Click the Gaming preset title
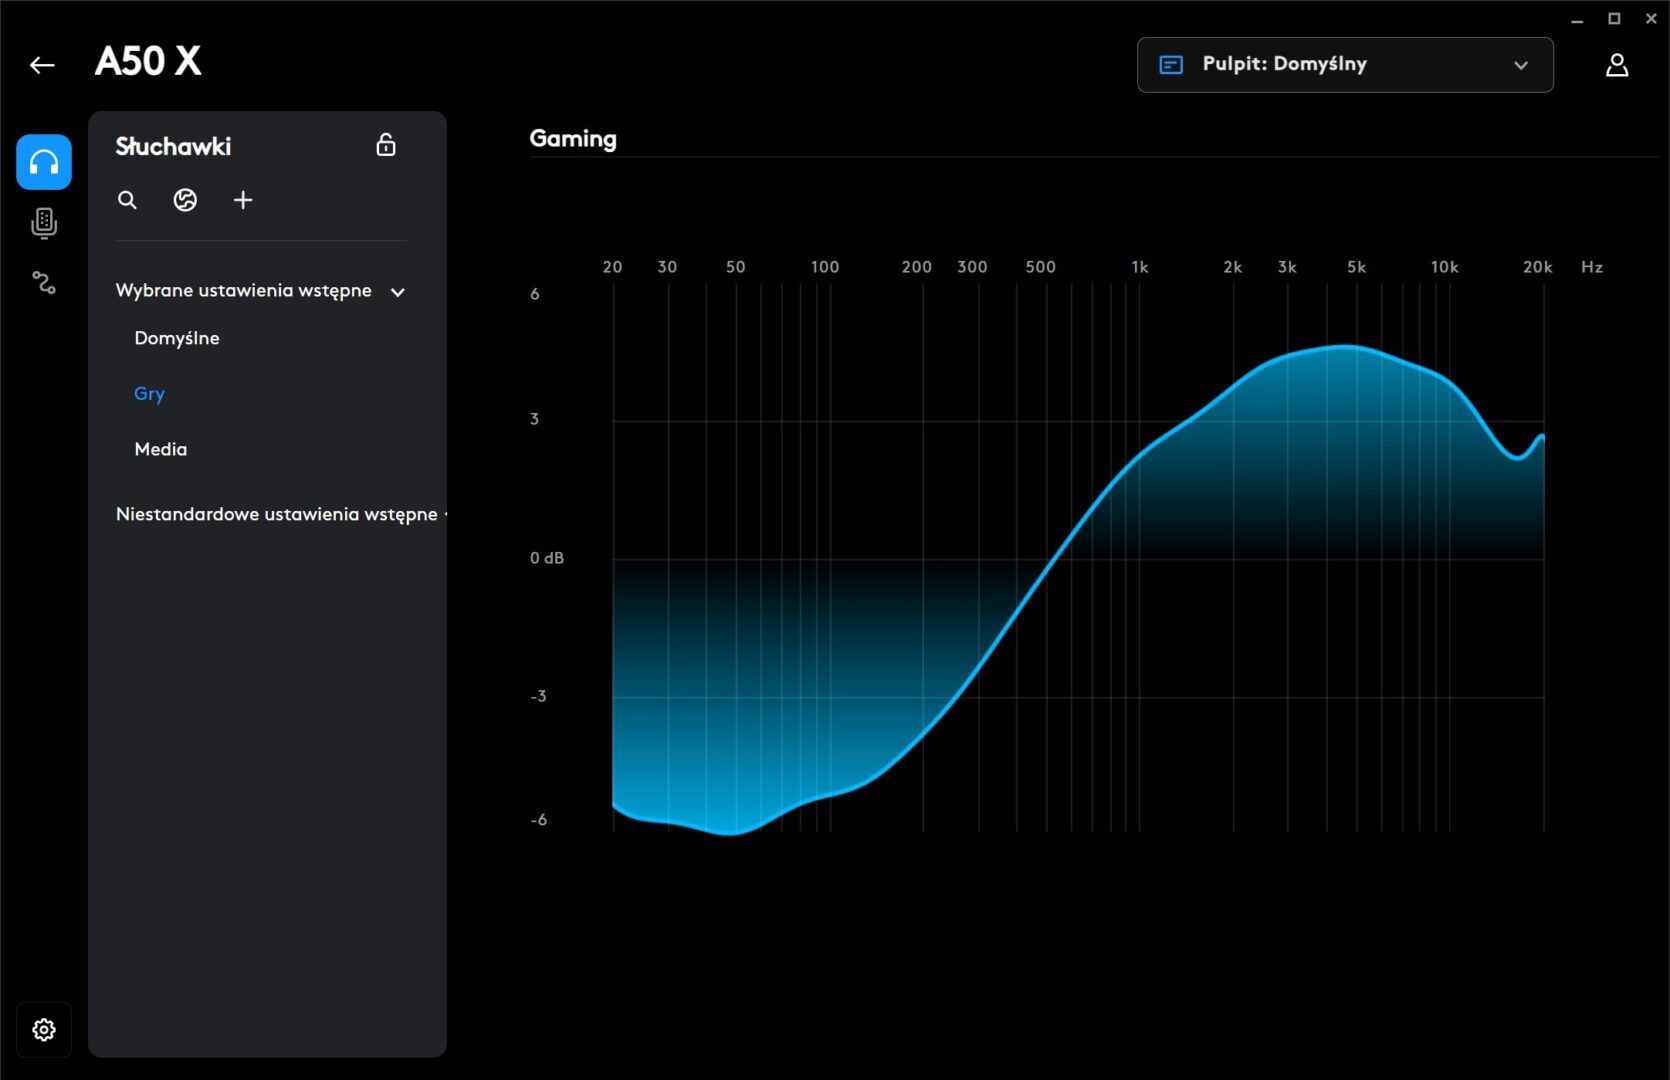The image size is (1670, 1080). click(x=573, y=139)
